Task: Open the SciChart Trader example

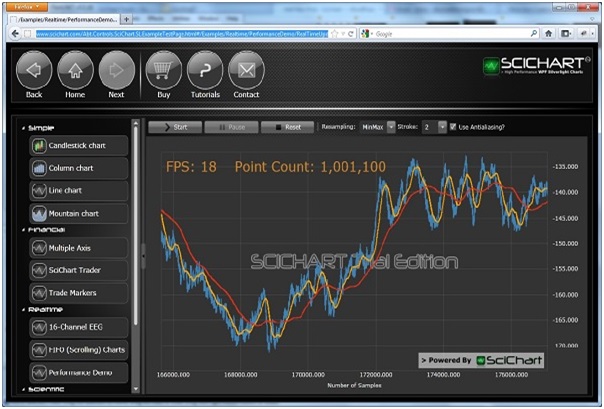Action: click(79, 270)
